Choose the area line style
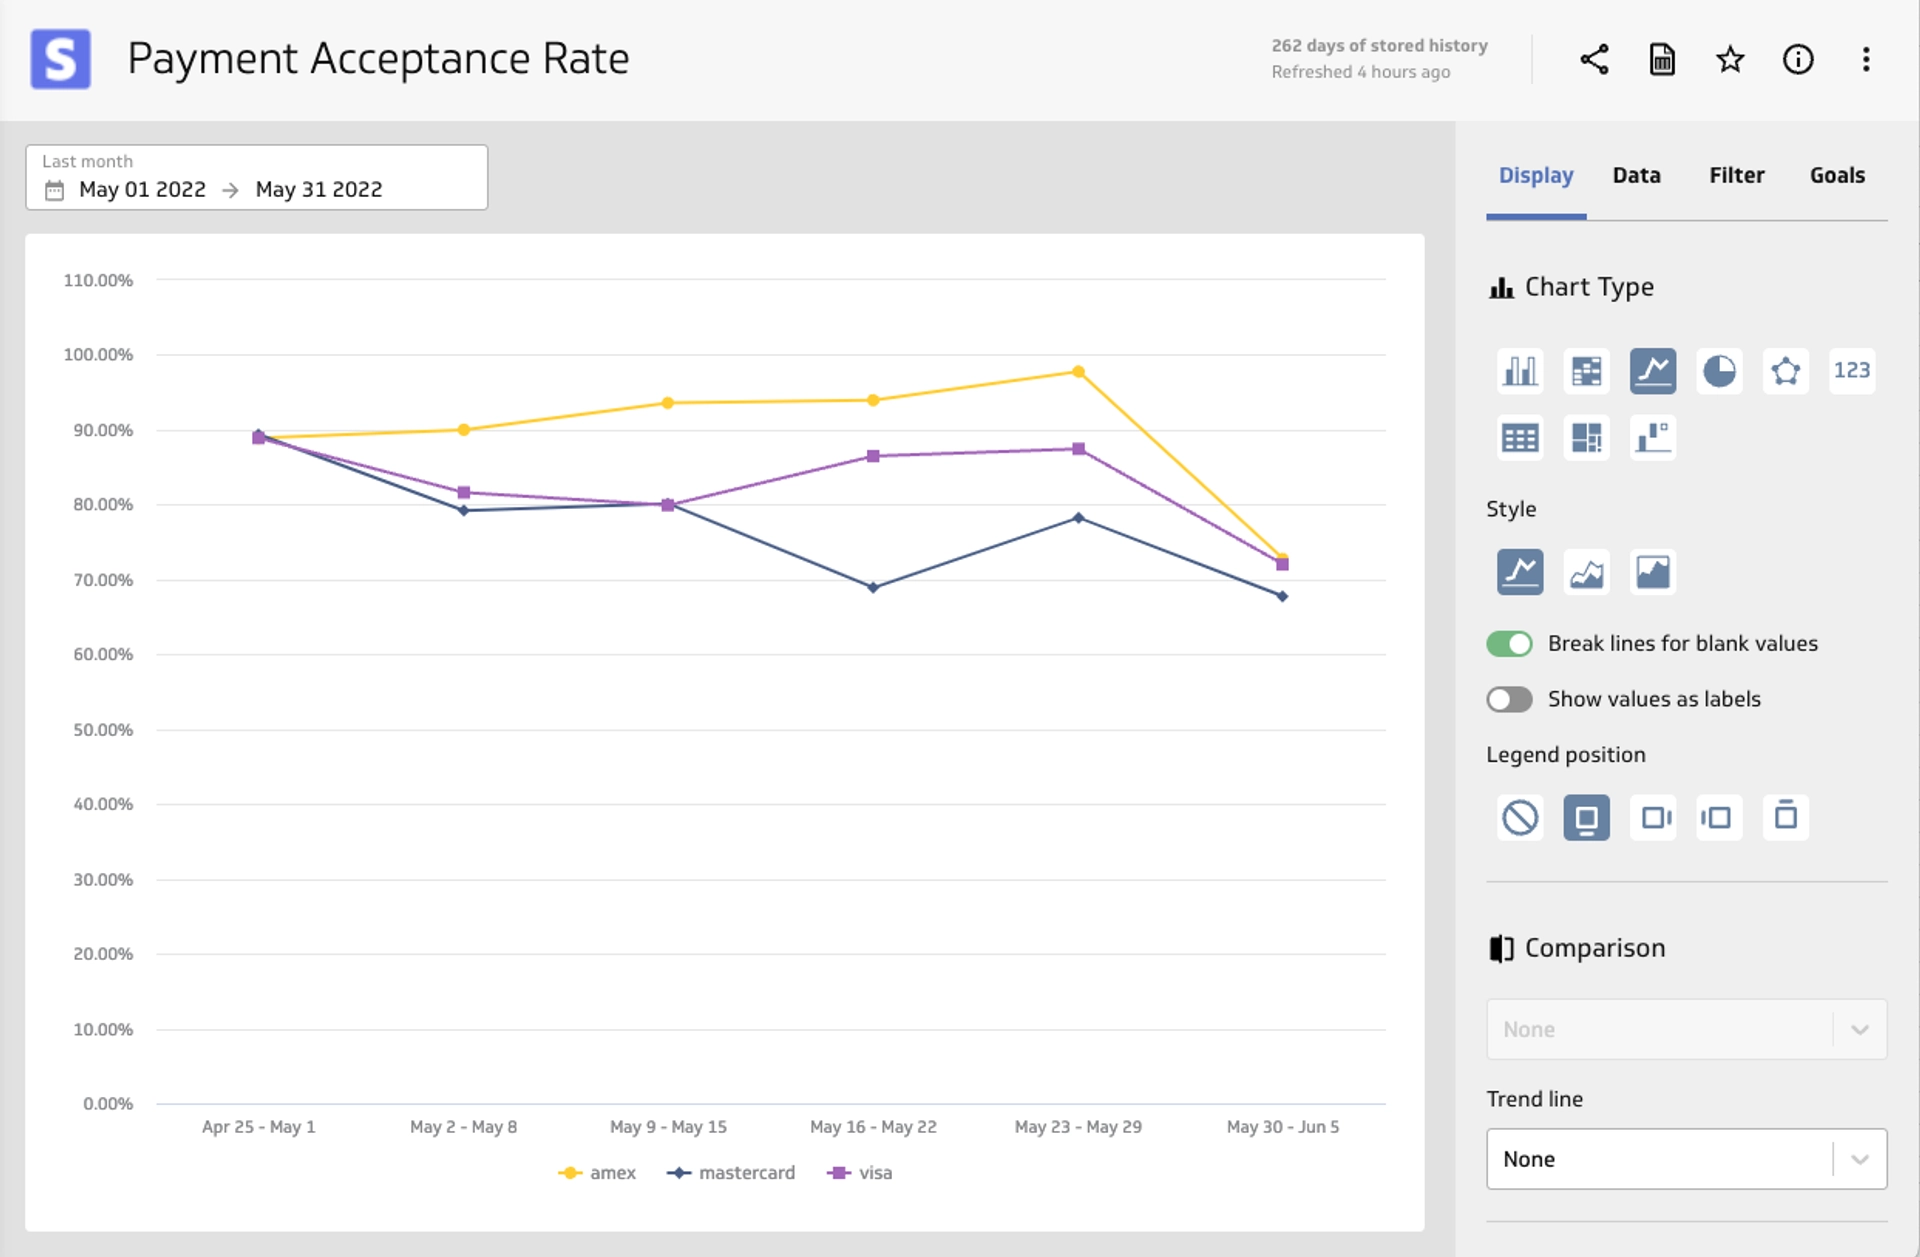This screenshot has width=1920, height=1257. click(1586, 572)
